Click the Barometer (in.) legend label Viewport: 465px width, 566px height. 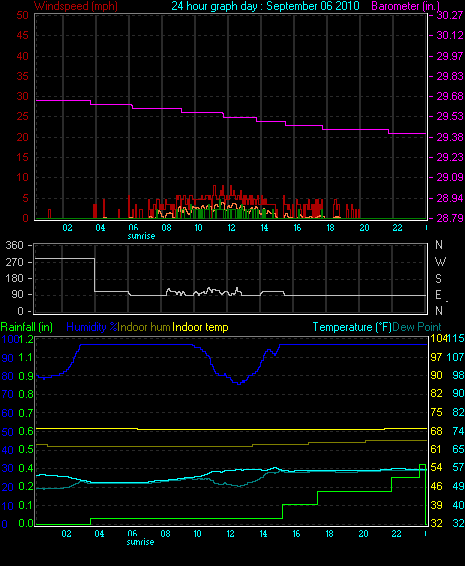tap(405, 6)
